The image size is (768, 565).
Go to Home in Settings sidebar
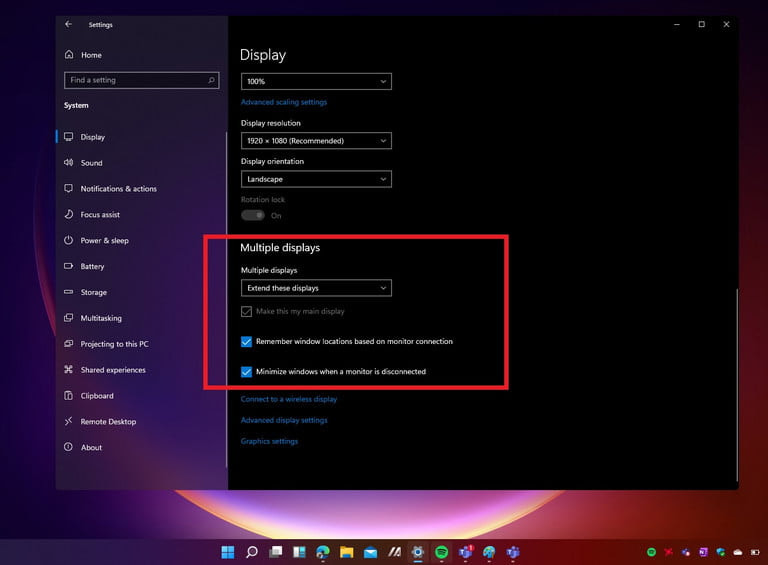pyautogui.click(x=91, y=55)
